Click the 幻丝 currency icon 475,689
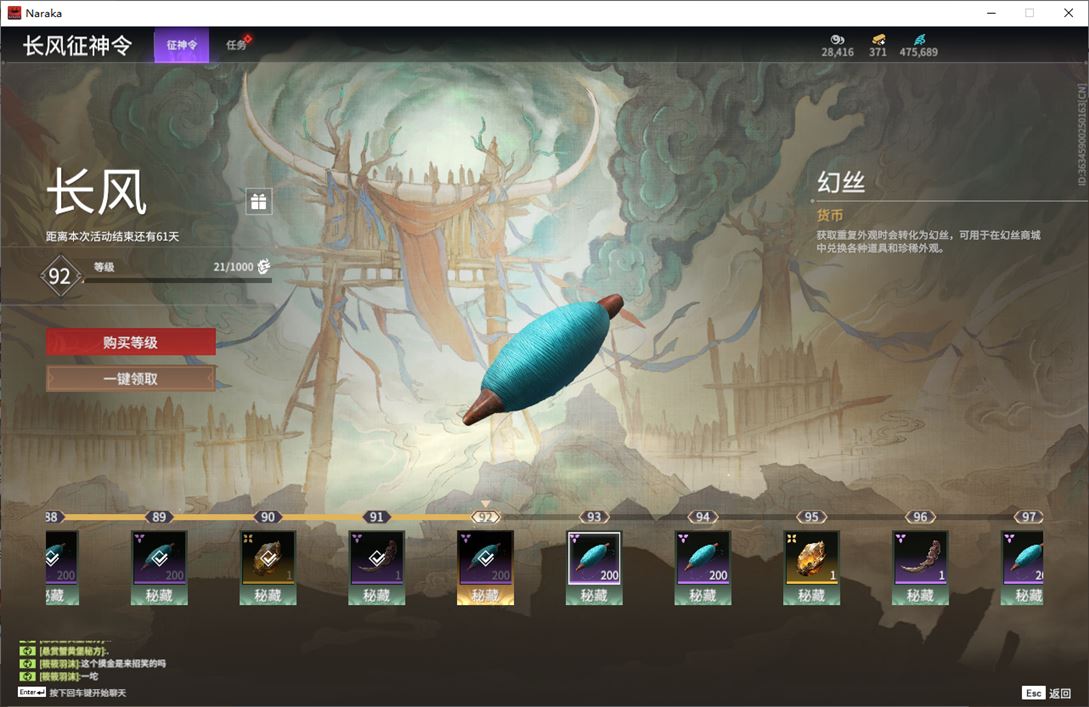Image resolution: width=1089 pixels, height=707 pixels. click(919, 40)
